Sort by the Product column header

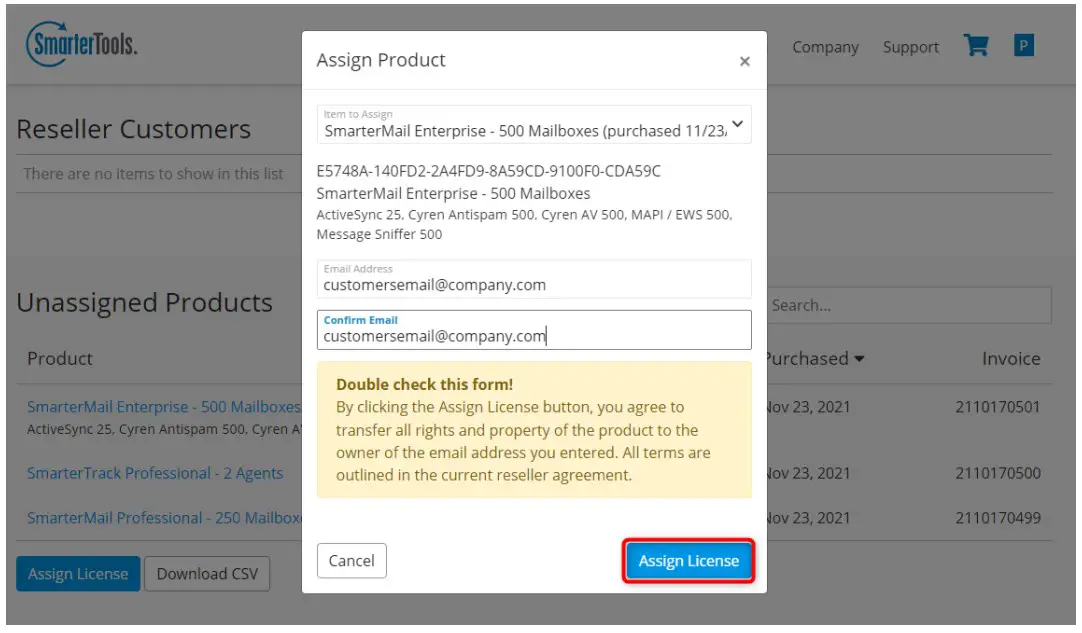tap(60, 359)
